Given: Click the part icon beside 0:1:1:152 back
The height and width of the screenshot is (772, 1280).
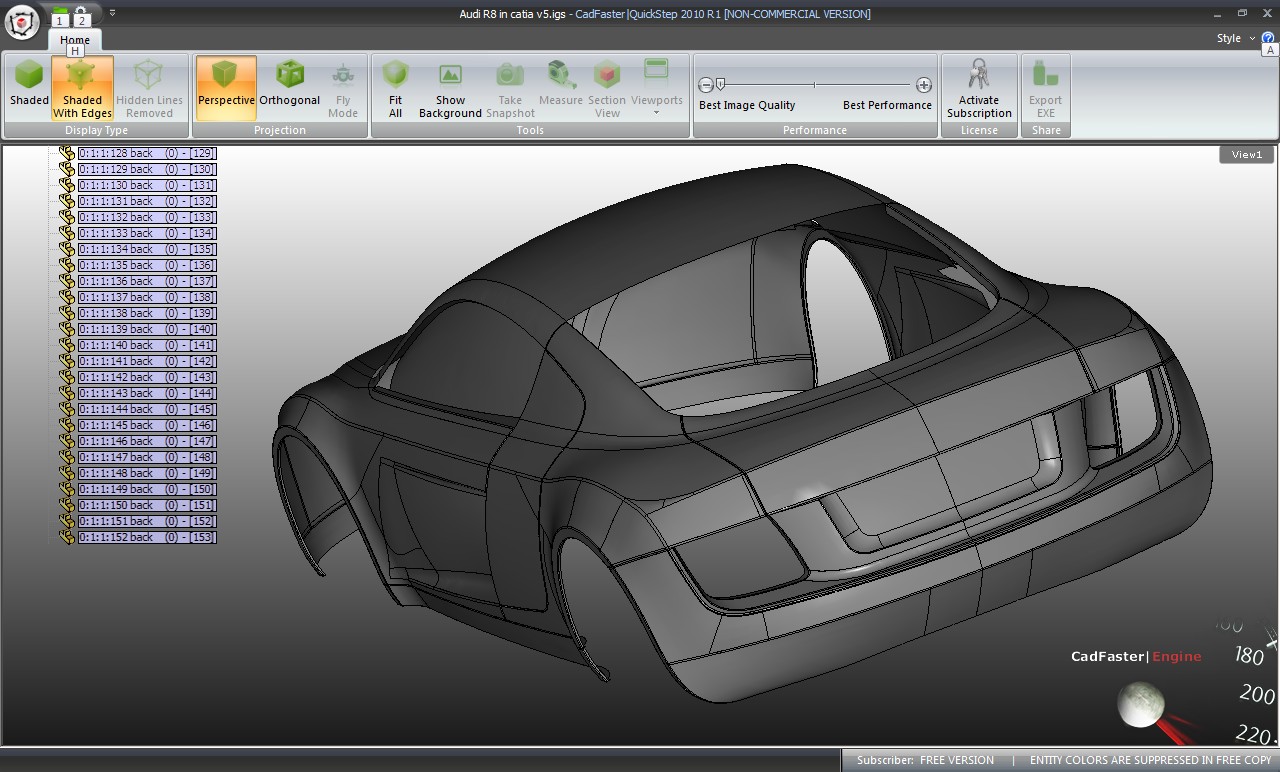Looking at the screenshot, I should [67, 537].
